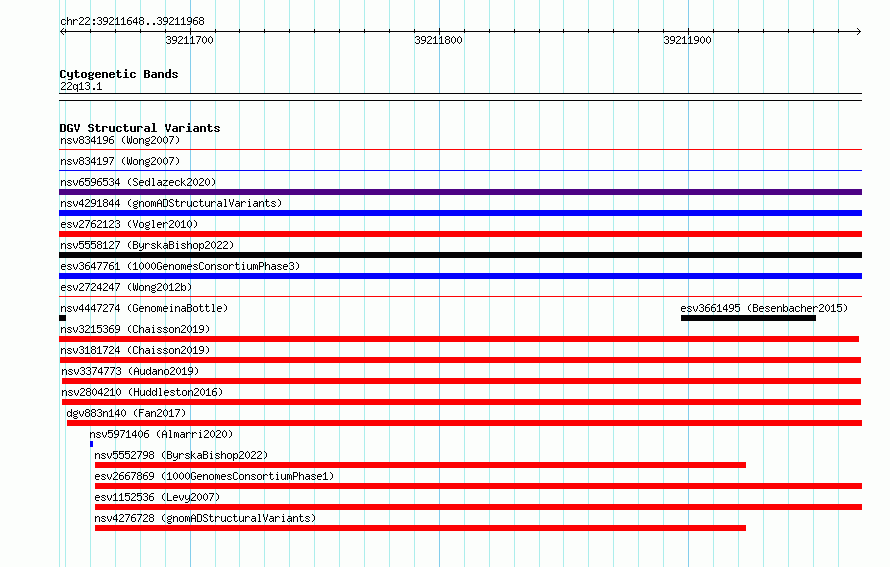Click the red nsv3215369 variant bar
Viewport: 890px width, 567px height.
pos(459,339)
